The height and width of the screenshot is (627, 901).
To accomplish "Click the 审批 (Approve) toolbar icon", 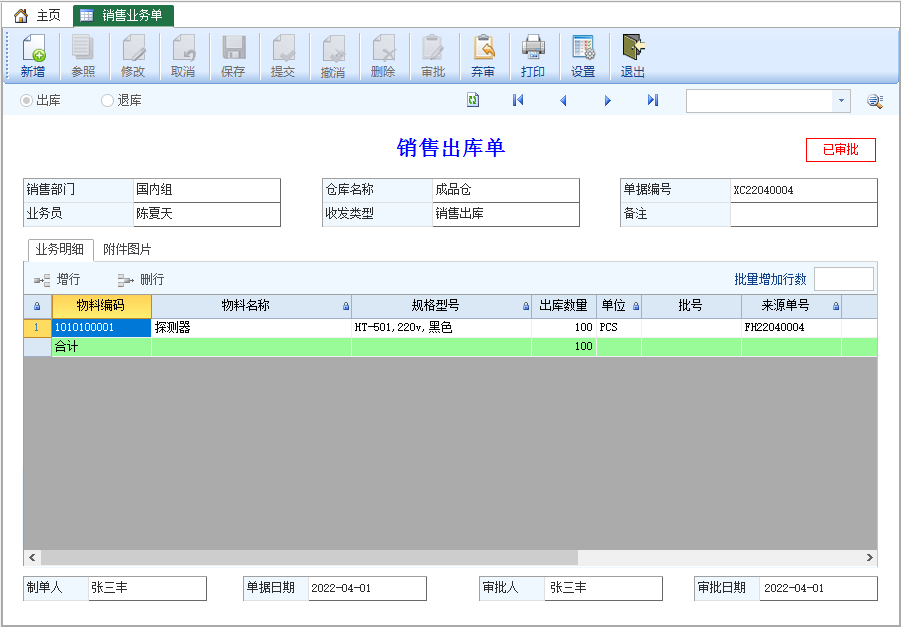I will [x=433, y=48].
